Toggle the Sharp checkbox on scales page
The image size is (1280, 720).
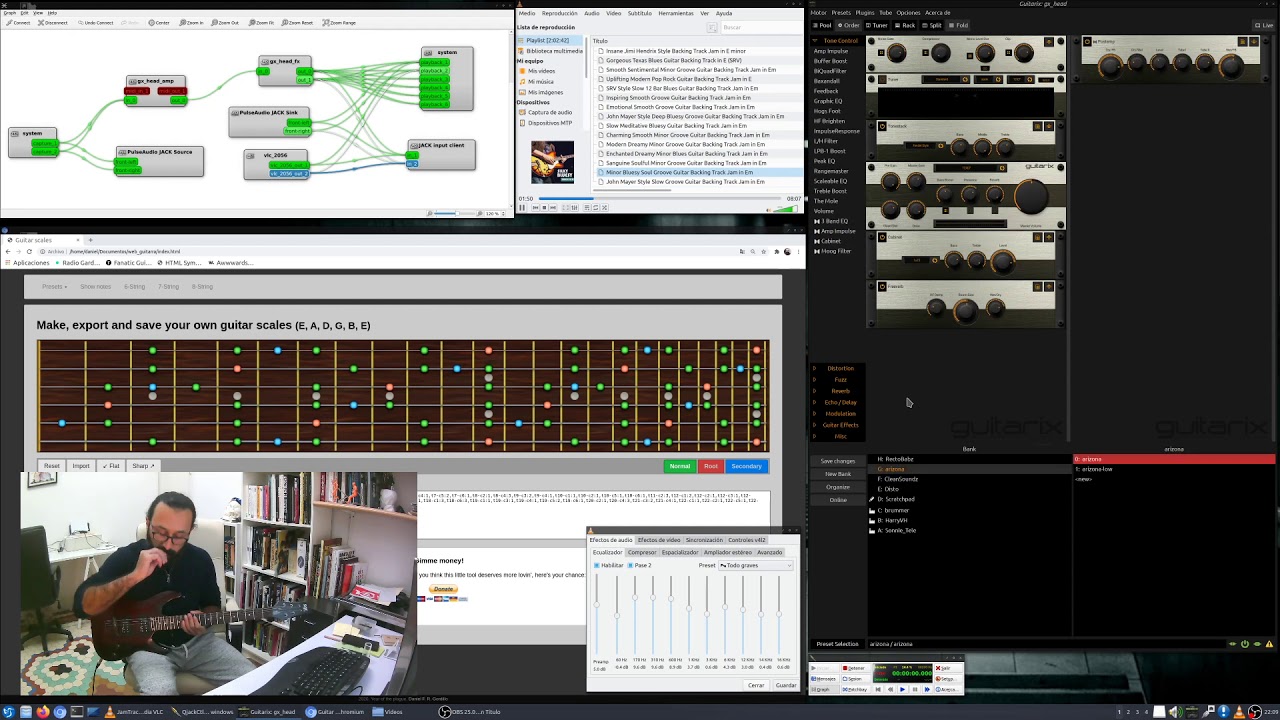(x=142, y=466)
